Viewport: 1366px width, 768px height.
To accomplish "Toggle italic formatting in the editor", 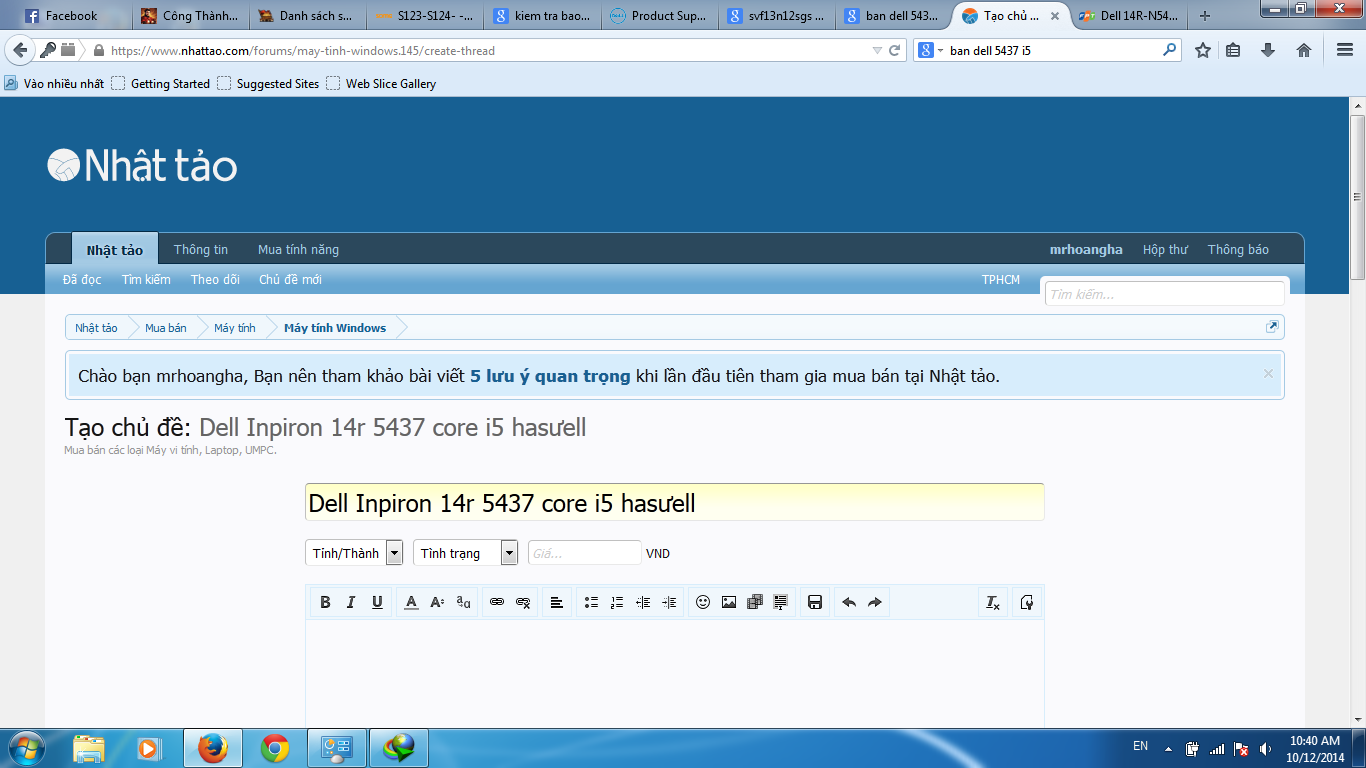I will (x=351, y=602).
